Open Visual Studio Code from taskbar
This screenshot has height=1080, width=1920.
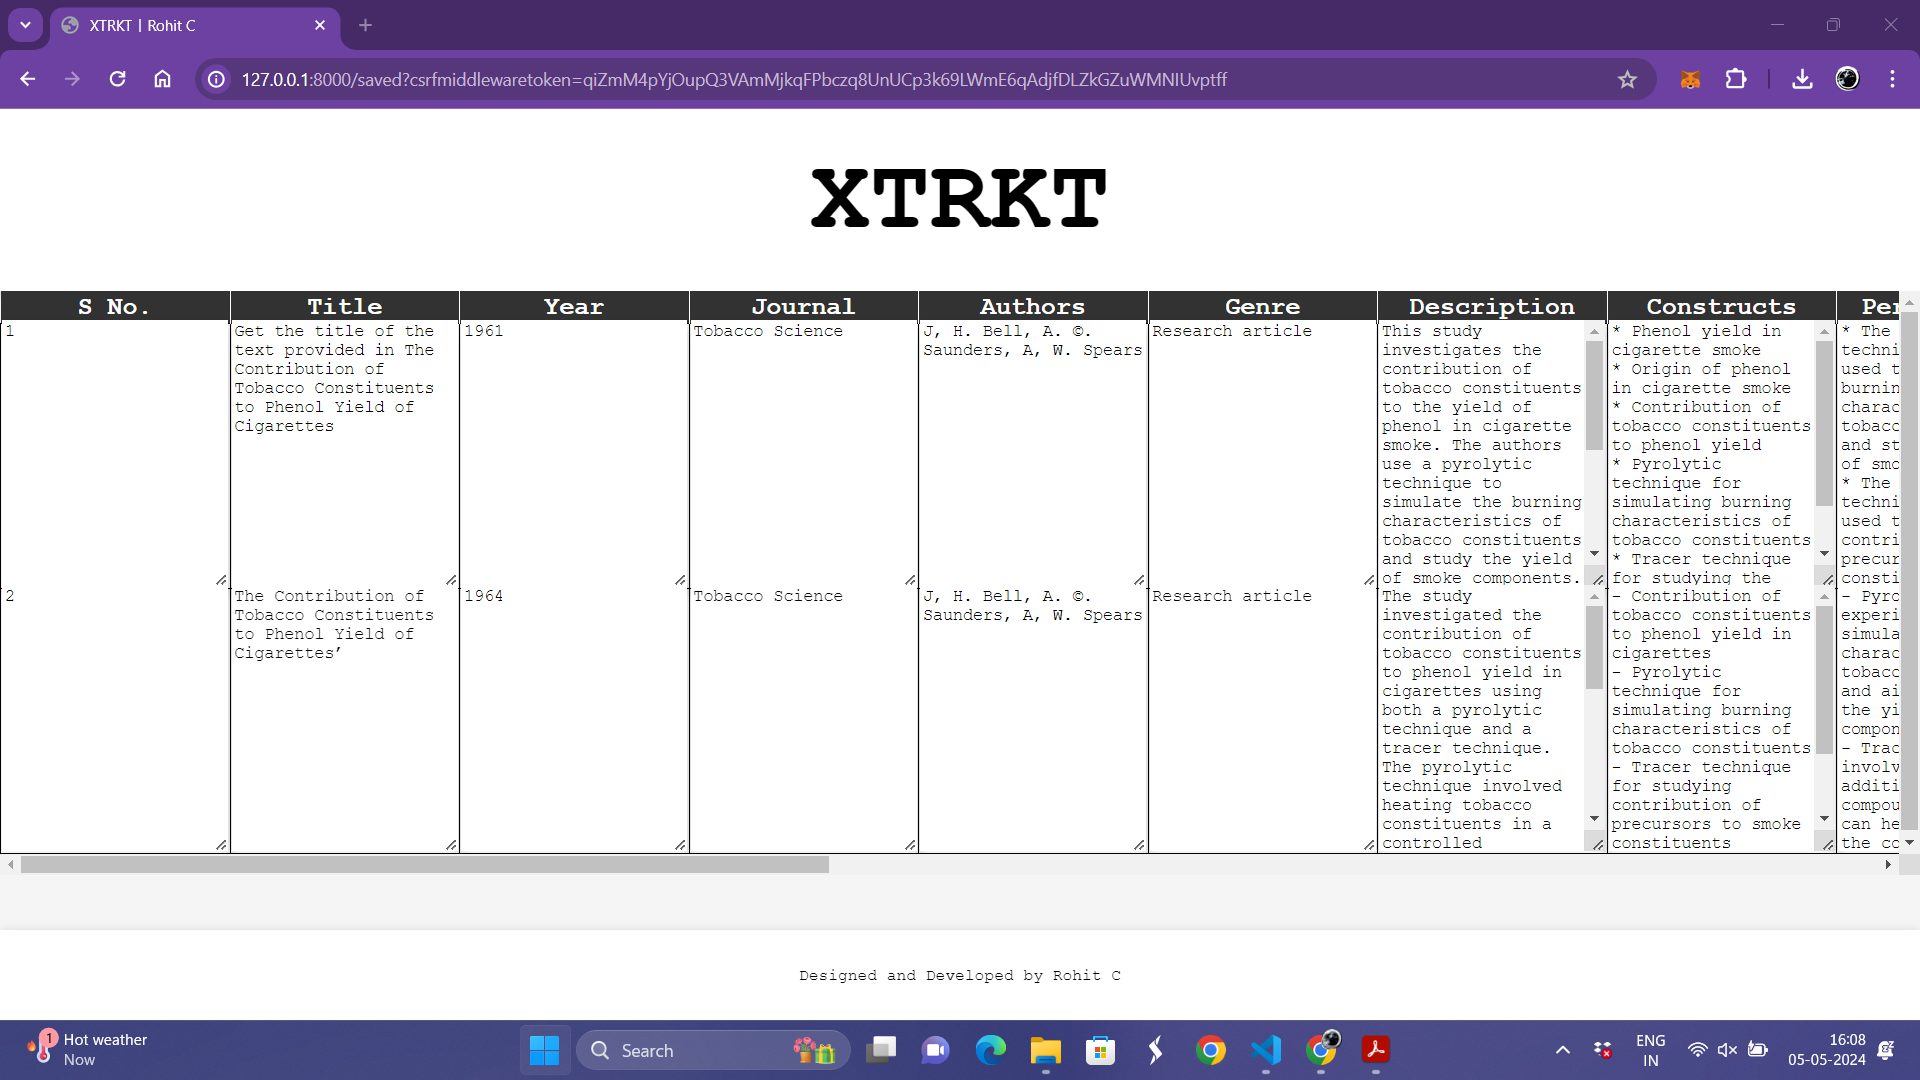(1266, 1050)
